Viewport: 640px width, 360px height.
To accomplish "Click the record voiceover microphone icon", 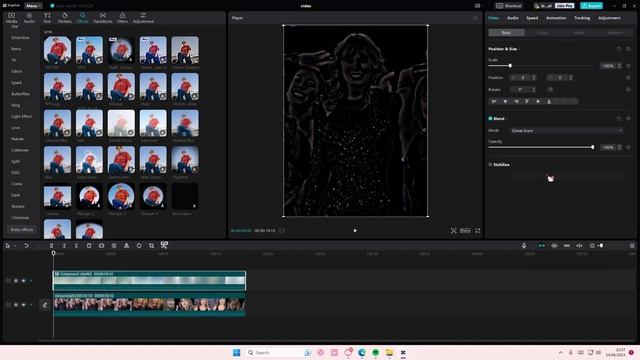I will 524,246.
